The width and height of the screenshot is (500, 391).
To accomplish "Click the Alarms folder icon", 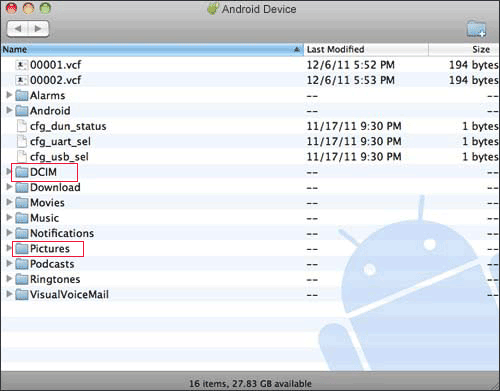I will 22,96.
